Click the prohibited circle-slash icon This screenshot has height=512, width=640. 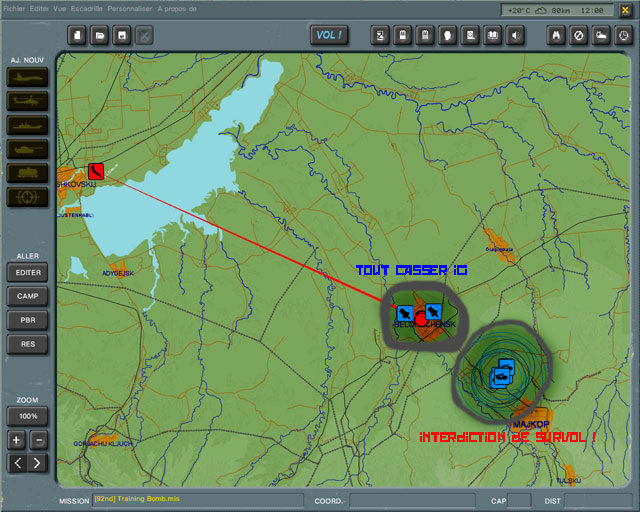coord(579,36)
